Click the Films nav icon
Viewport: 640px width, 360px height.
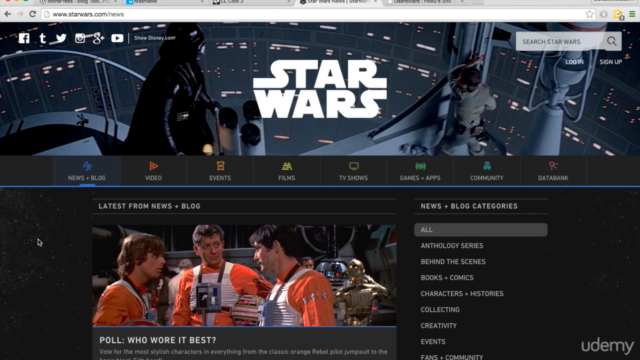[x=287, y=166]
